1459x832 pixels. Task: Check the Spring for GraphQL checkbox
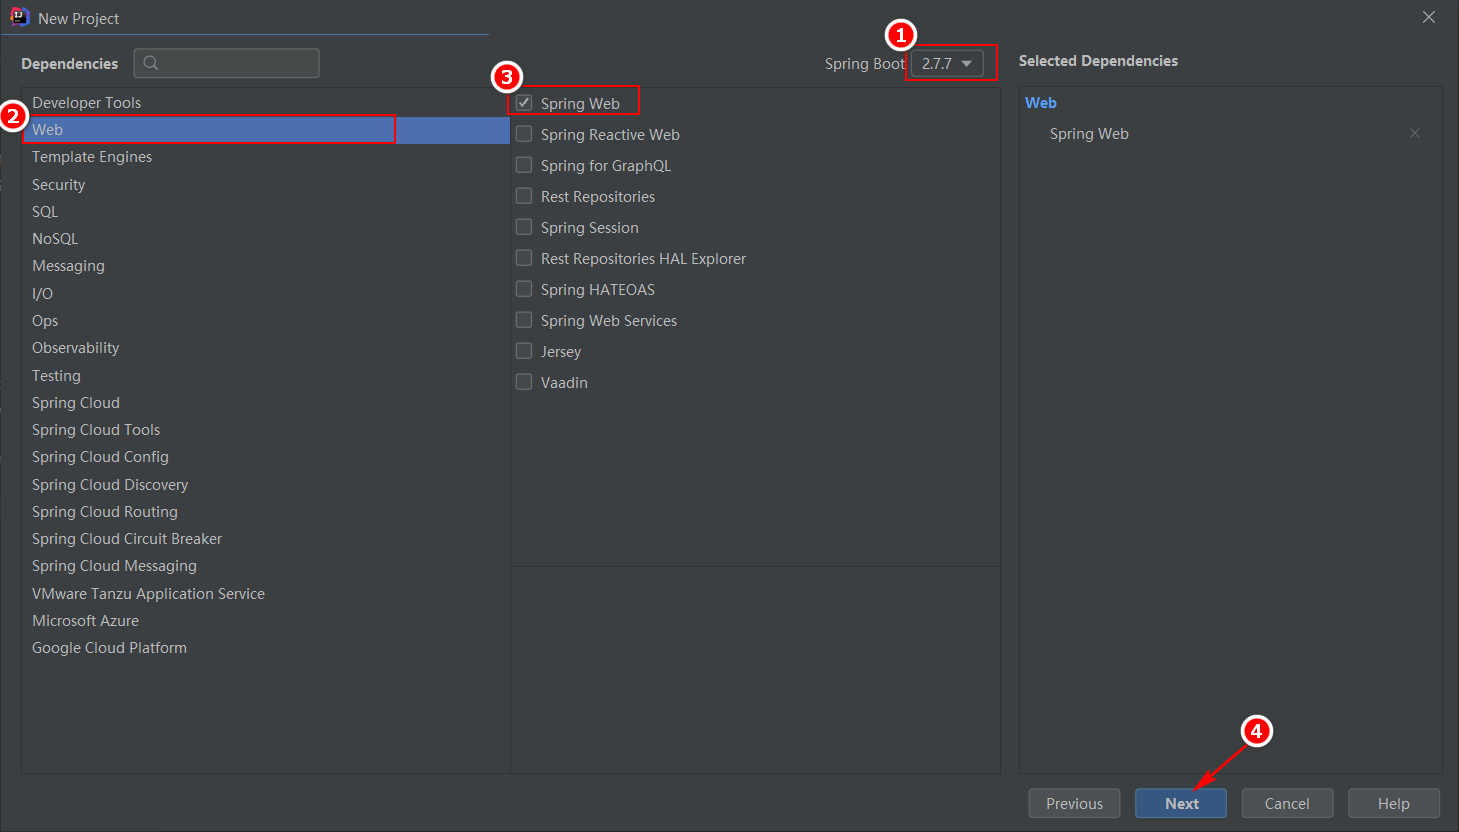click(x=524, y=165)
